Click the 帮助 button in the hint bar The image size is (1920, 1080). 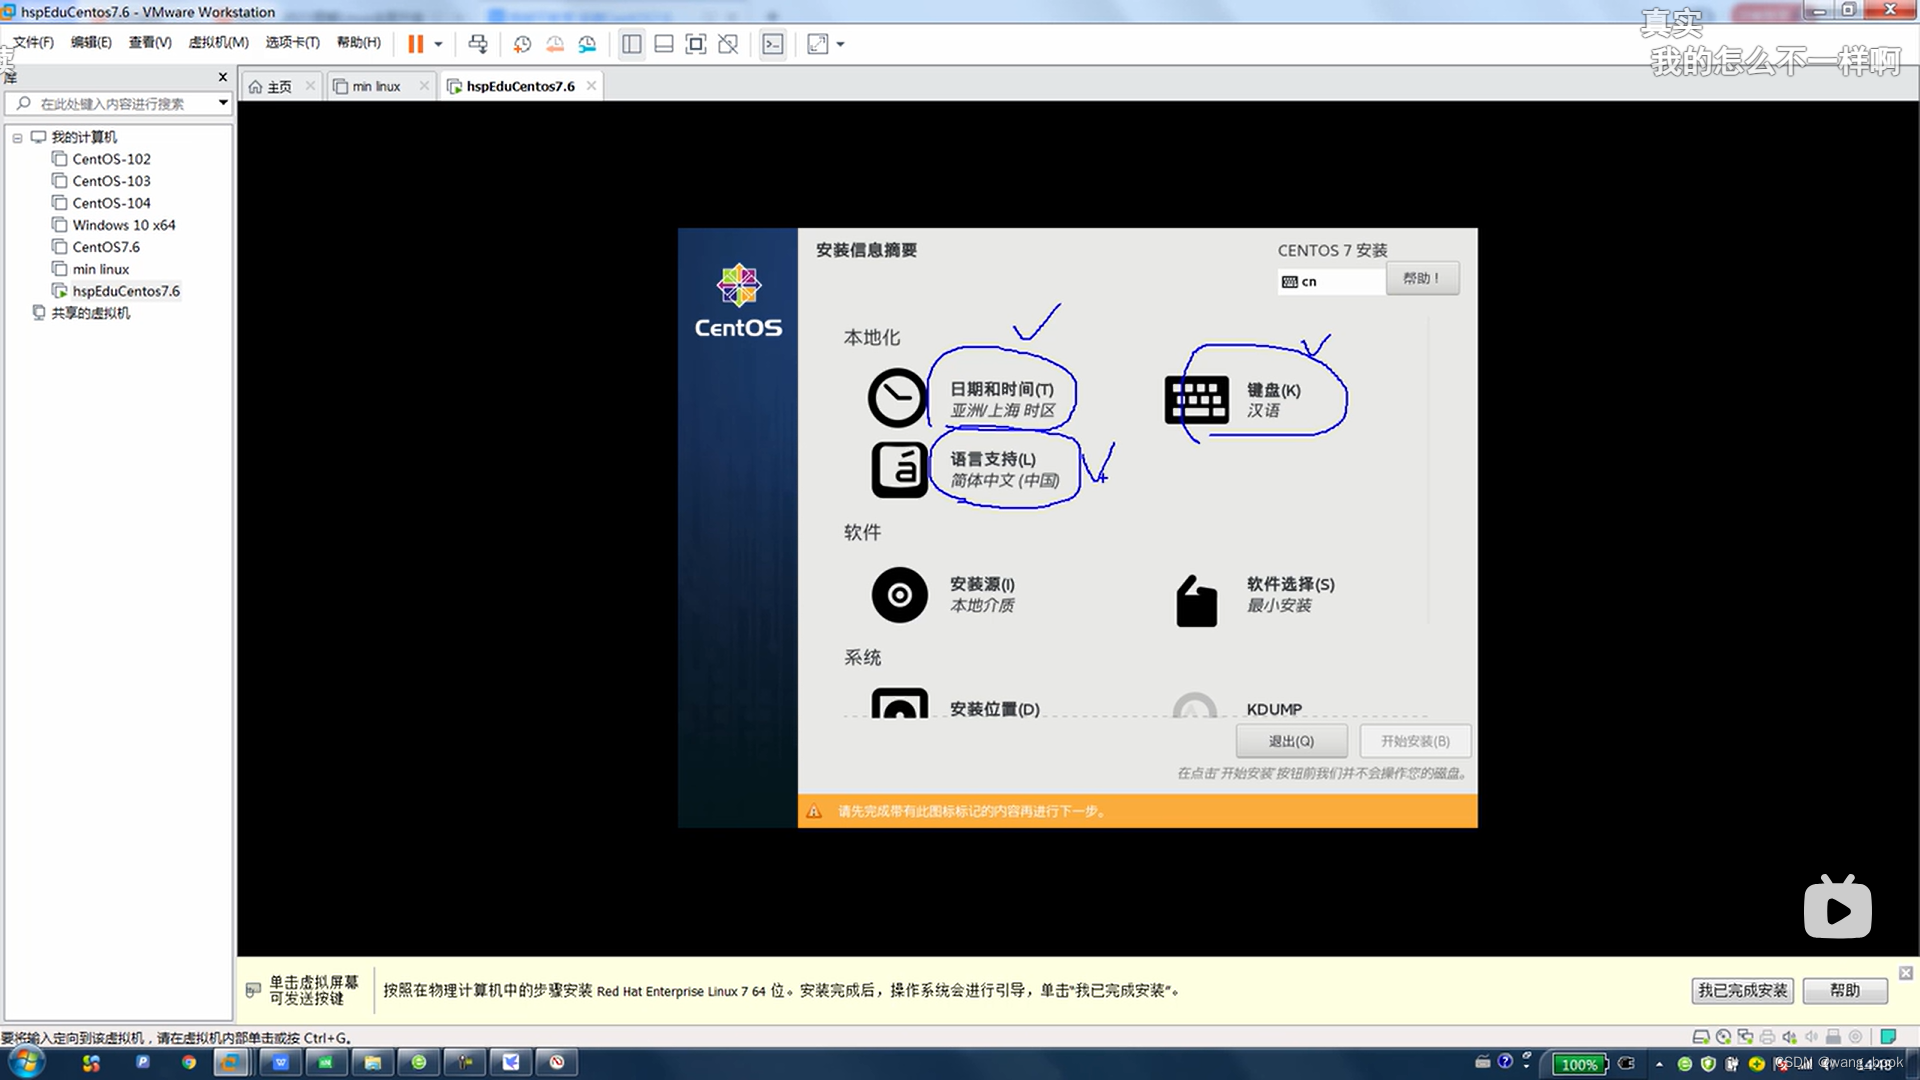tap(1845, 990)
